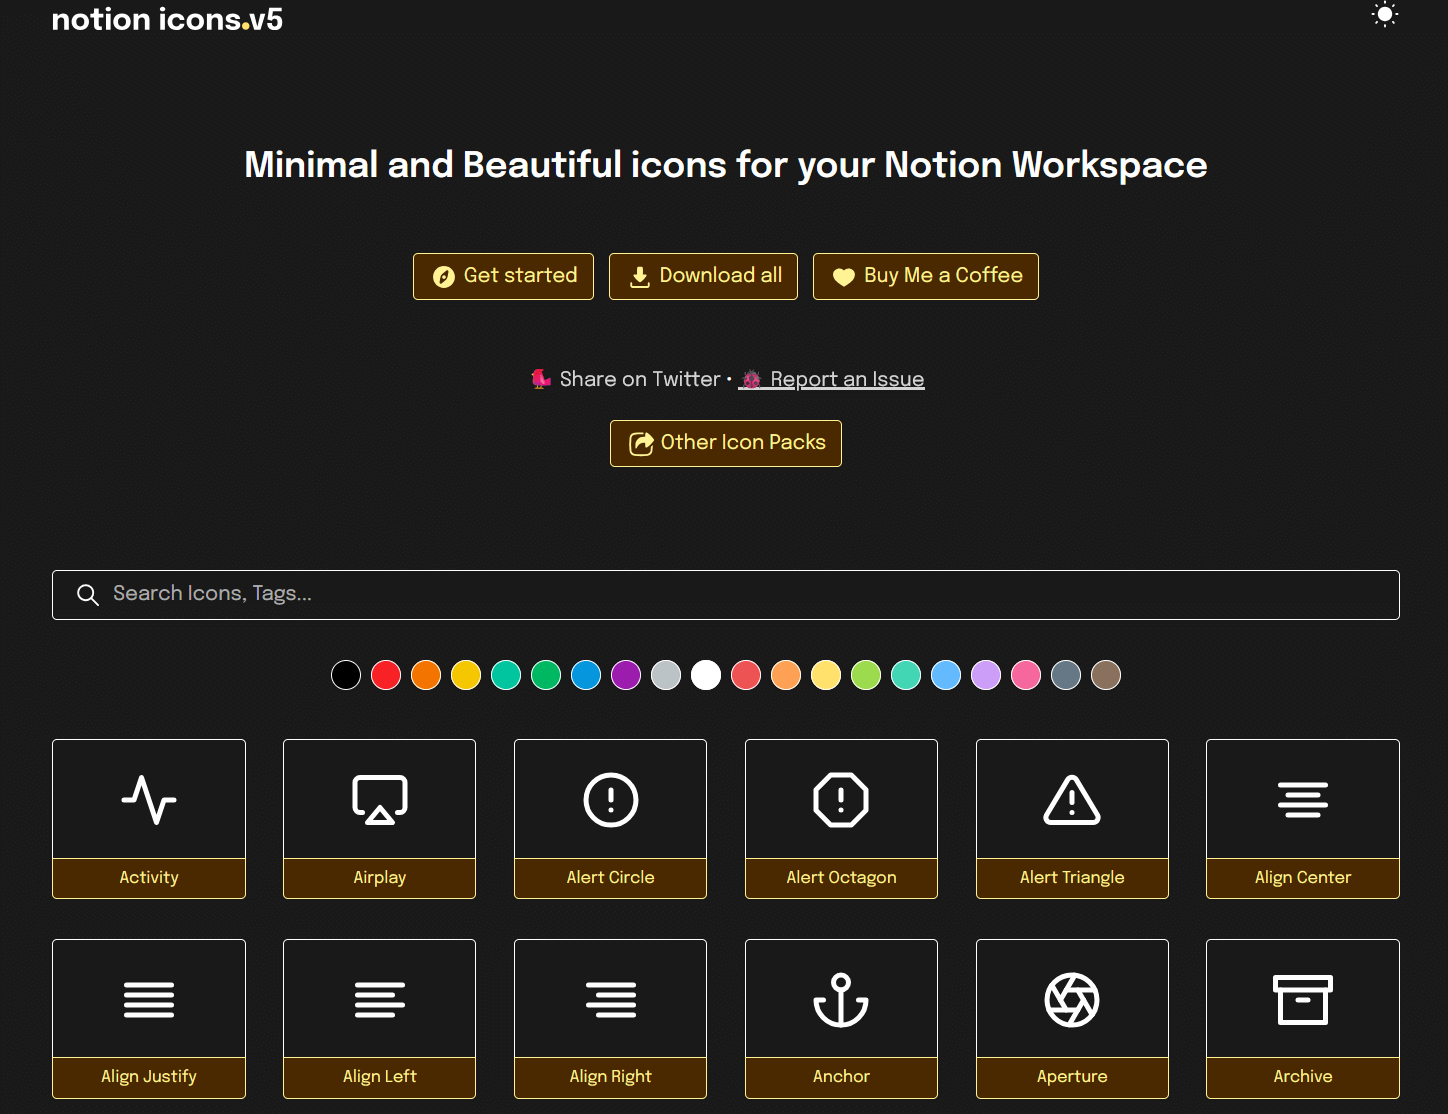The width and height of the screenshot is (1448, 1114).
Task: Open the Get started button
Action: [x=503, y=276]
